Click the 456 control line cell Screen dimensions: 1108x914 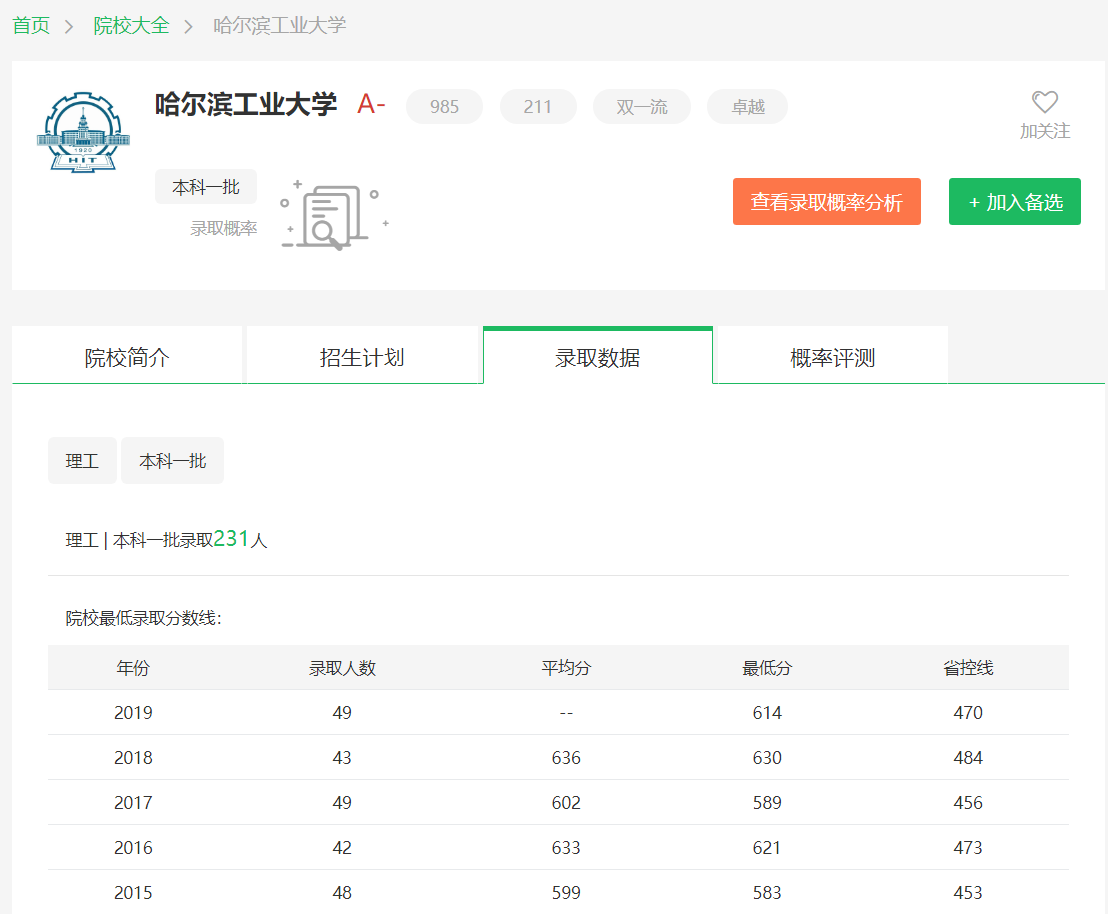tap(968, 803)
